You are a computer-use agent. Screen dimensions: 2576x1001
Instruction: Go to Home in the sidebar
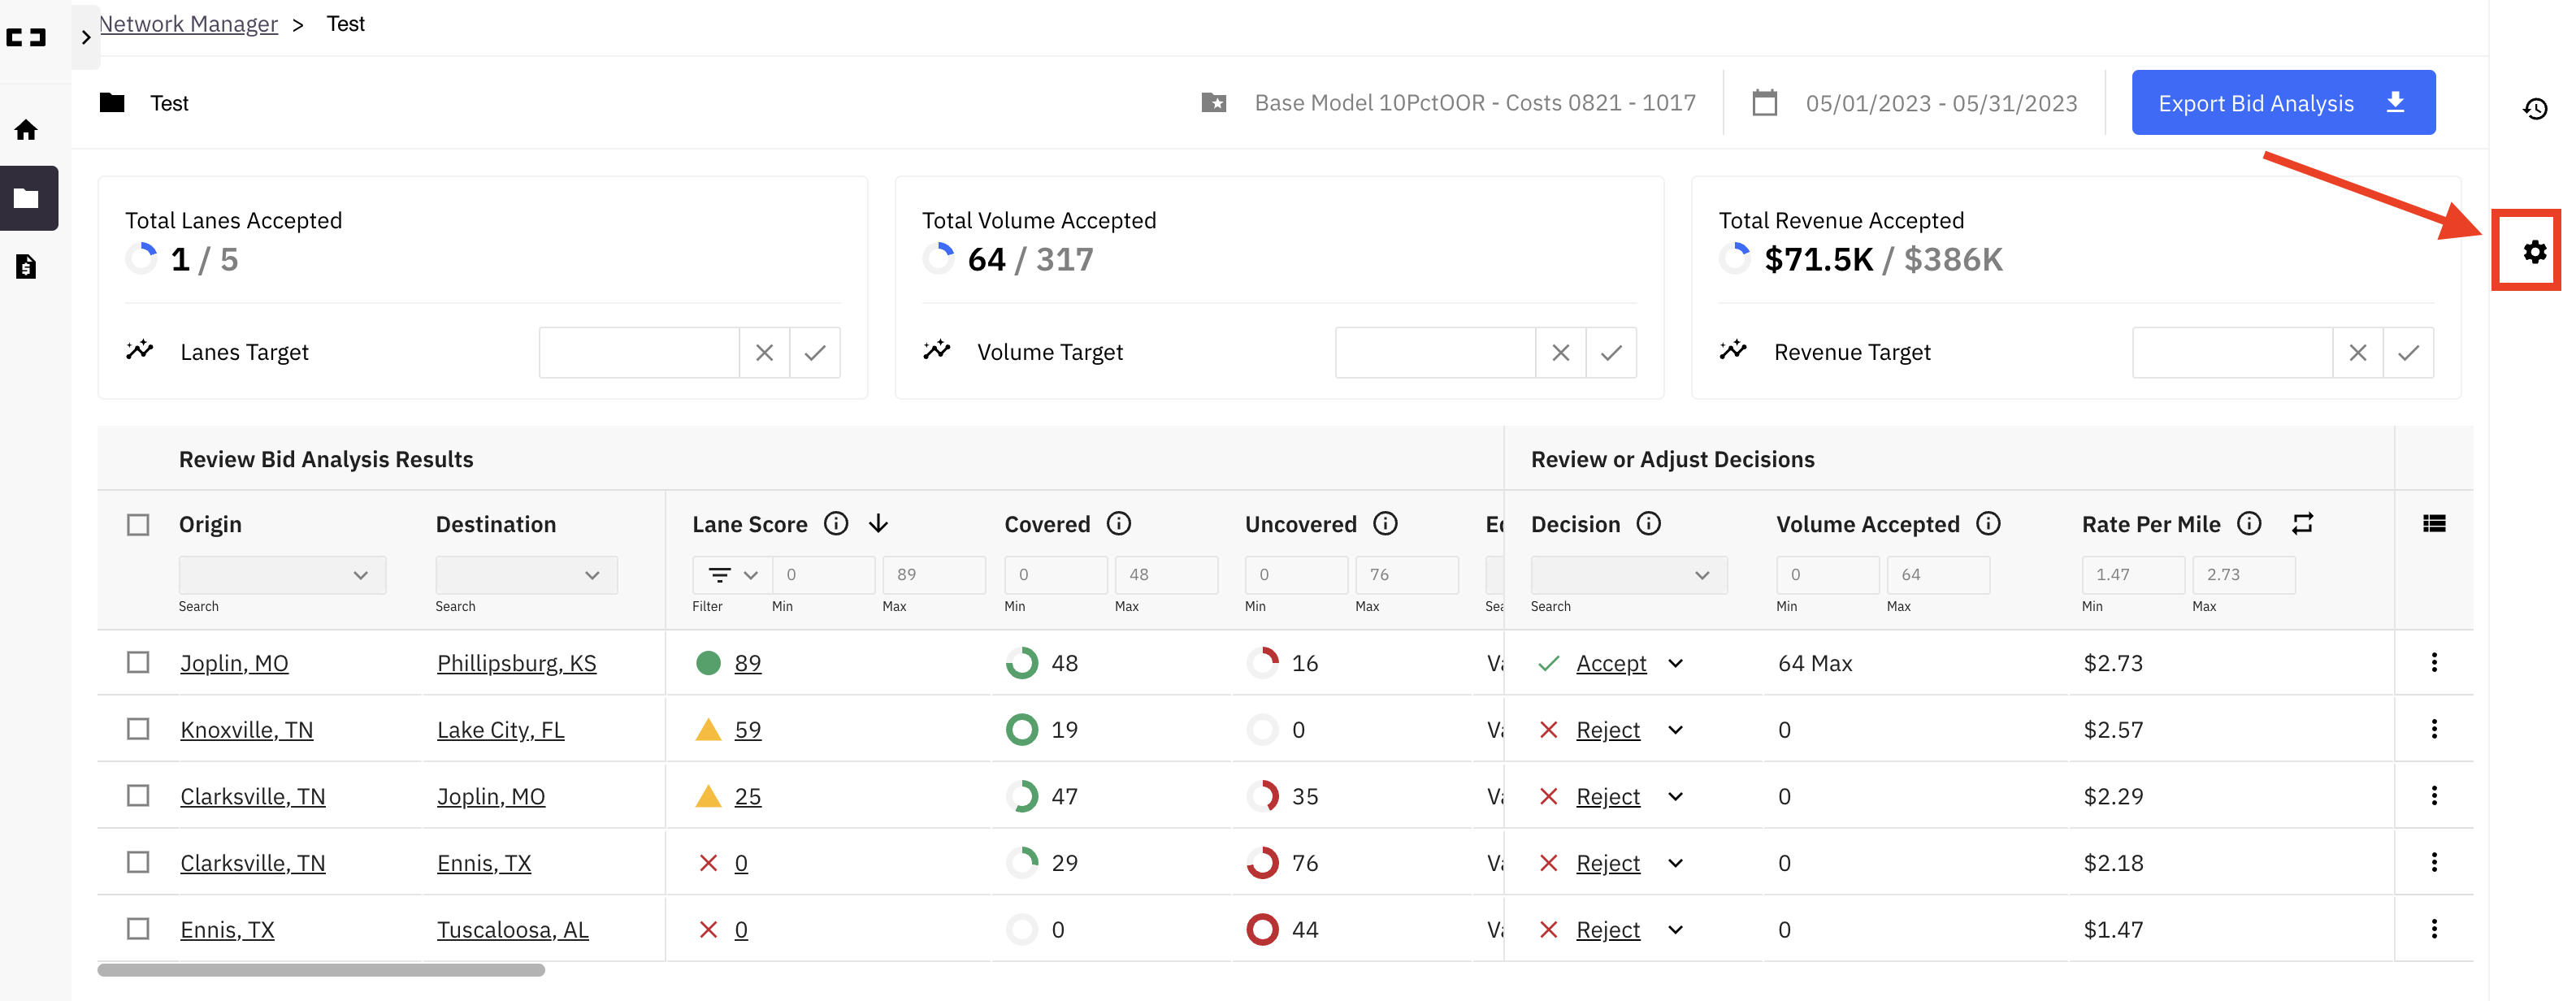(27, 130)
